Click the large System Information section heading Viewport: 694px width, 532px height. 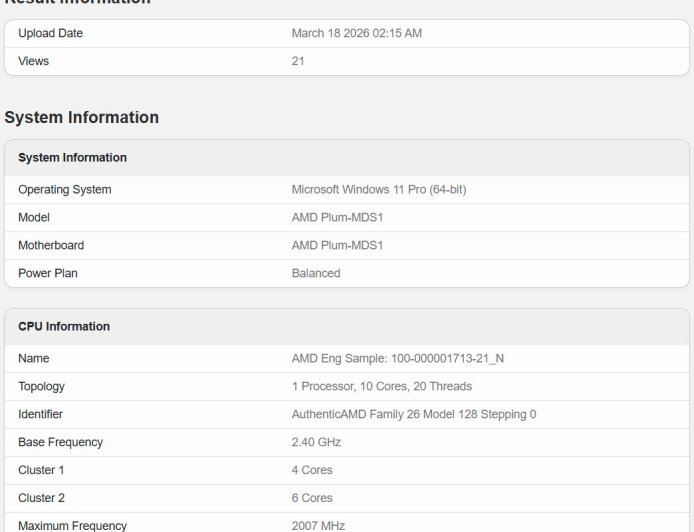82,117
